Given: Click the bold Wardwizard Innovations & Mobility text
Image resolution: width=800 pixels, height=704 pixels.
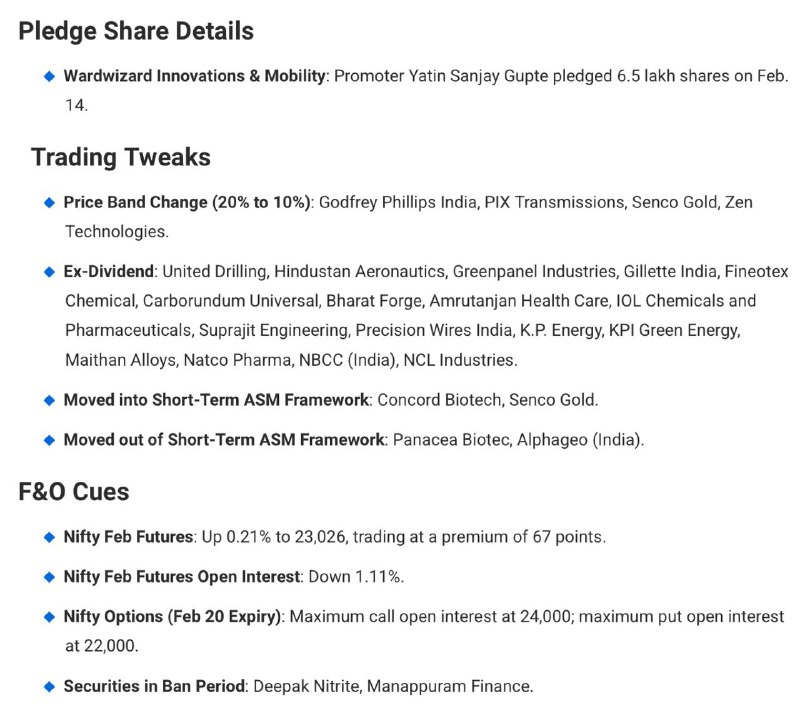Looking at the screenshot, I should (x=194, y=76).
